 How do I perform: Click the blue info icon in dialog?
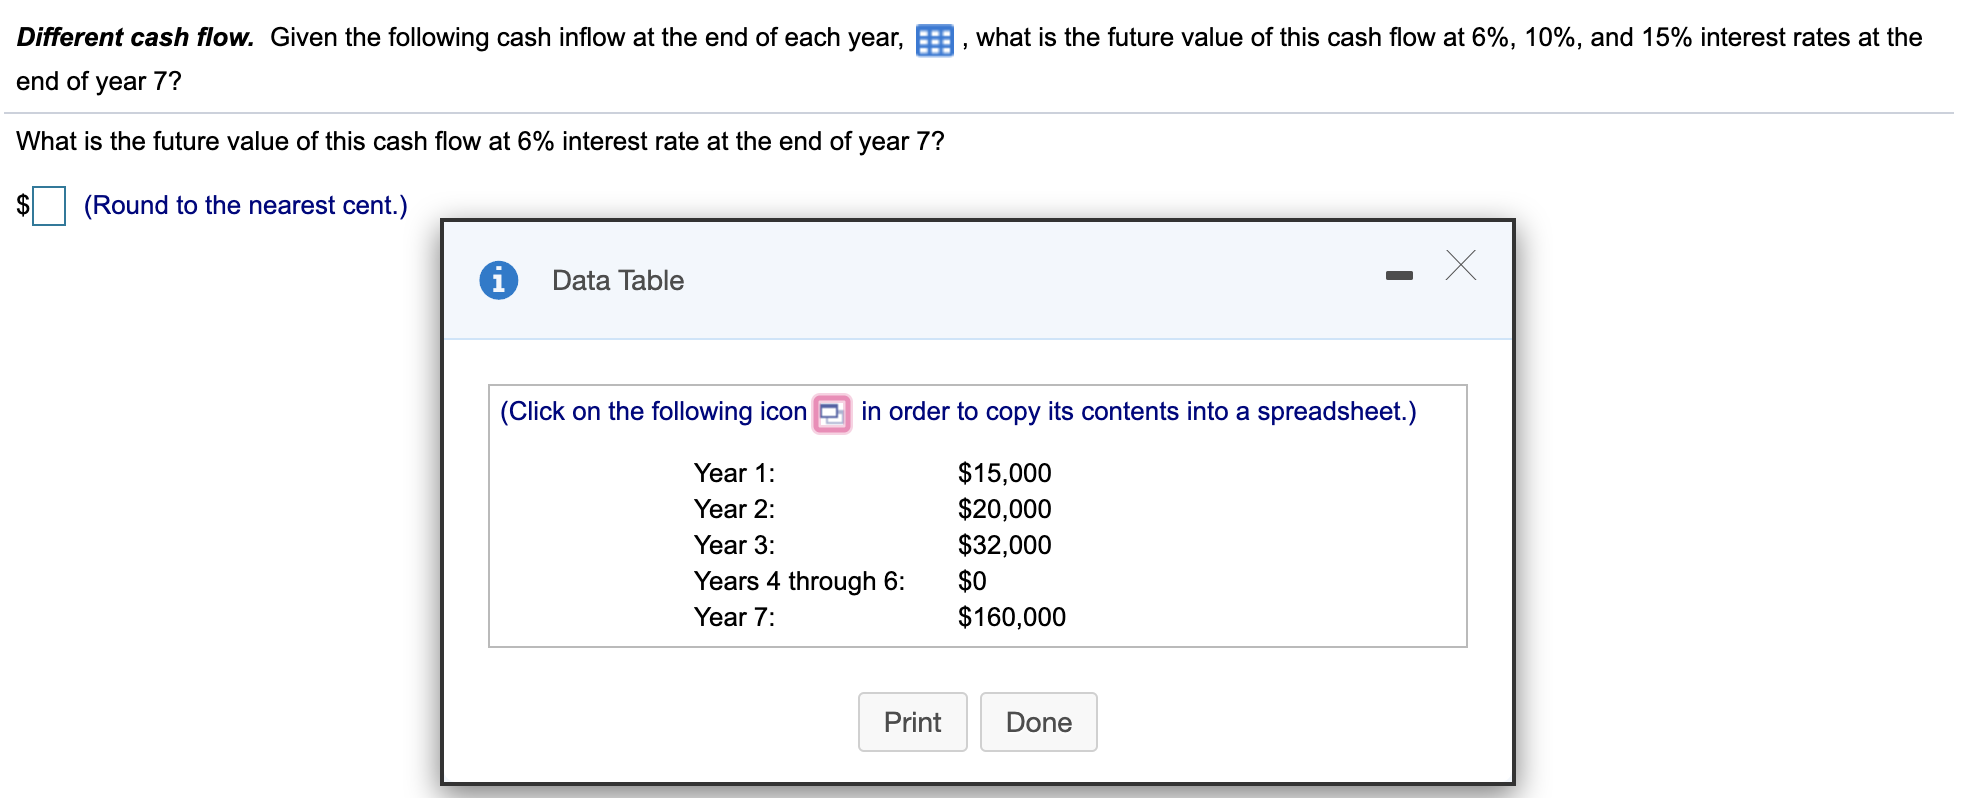point(499,280)
